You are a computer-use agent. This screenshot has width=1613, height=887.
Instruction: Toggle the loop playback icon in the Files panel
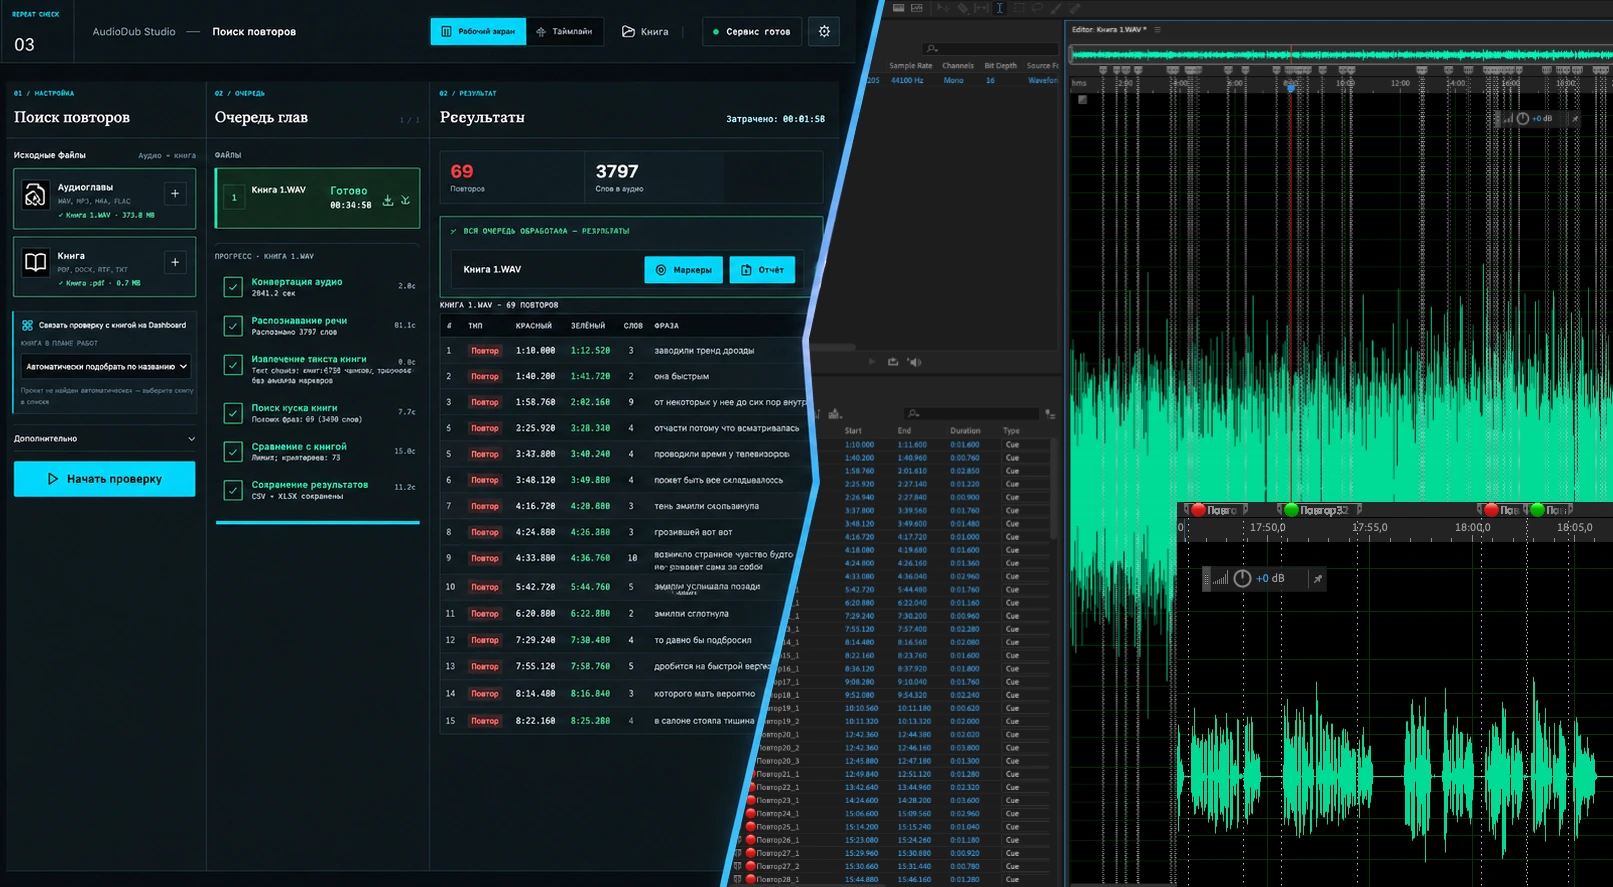point(893,362)
